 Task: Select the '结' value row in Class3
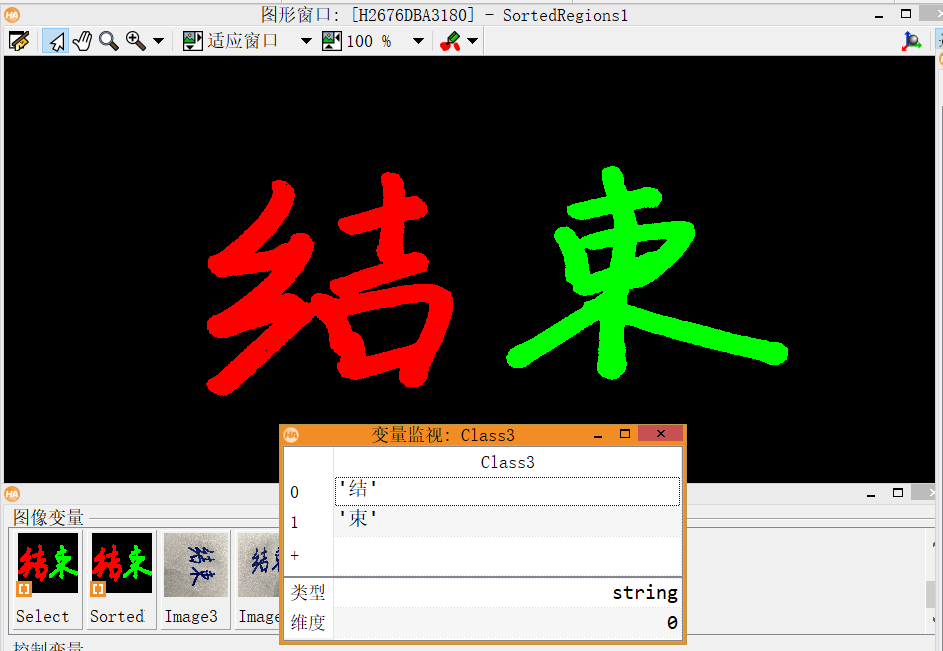point(506,491)
